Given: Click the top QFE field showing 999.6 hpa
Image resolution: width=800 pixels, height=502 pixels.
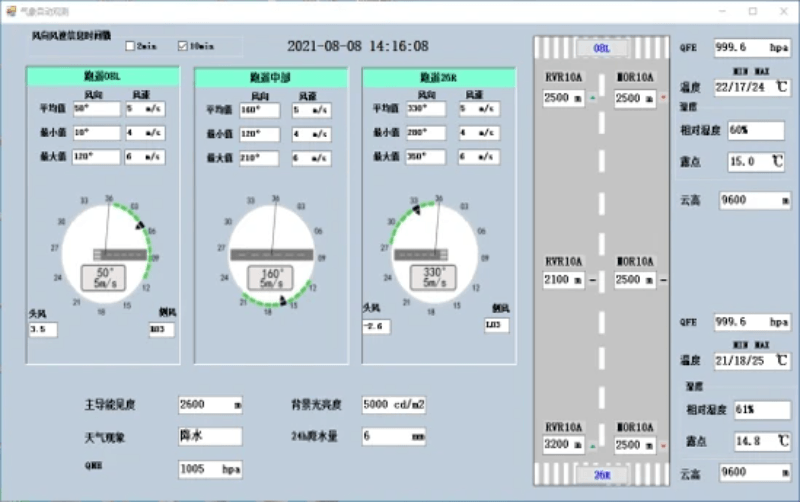Looking at the screenshot, I should [752, 47].
